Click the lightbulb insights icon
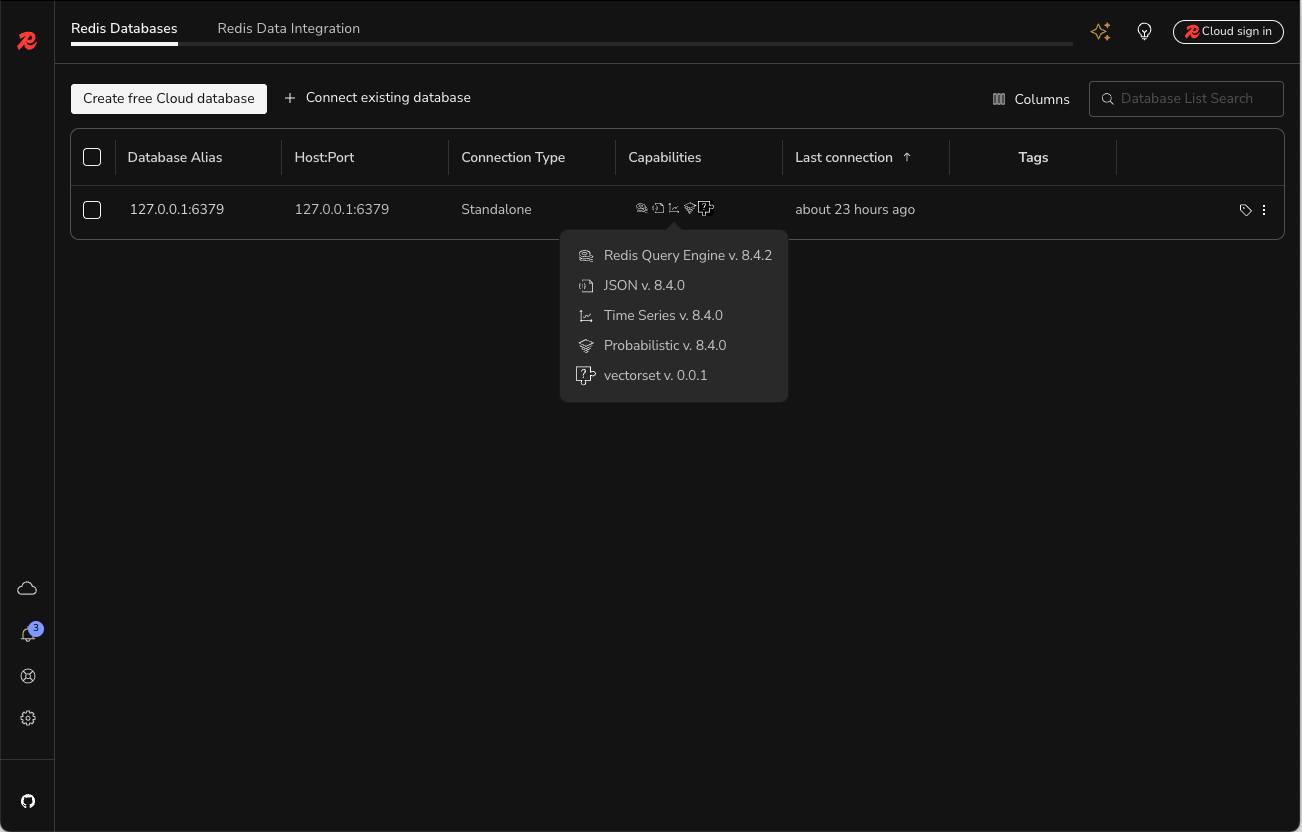This screenshot has height=832, width=1302. point(1145,32)
